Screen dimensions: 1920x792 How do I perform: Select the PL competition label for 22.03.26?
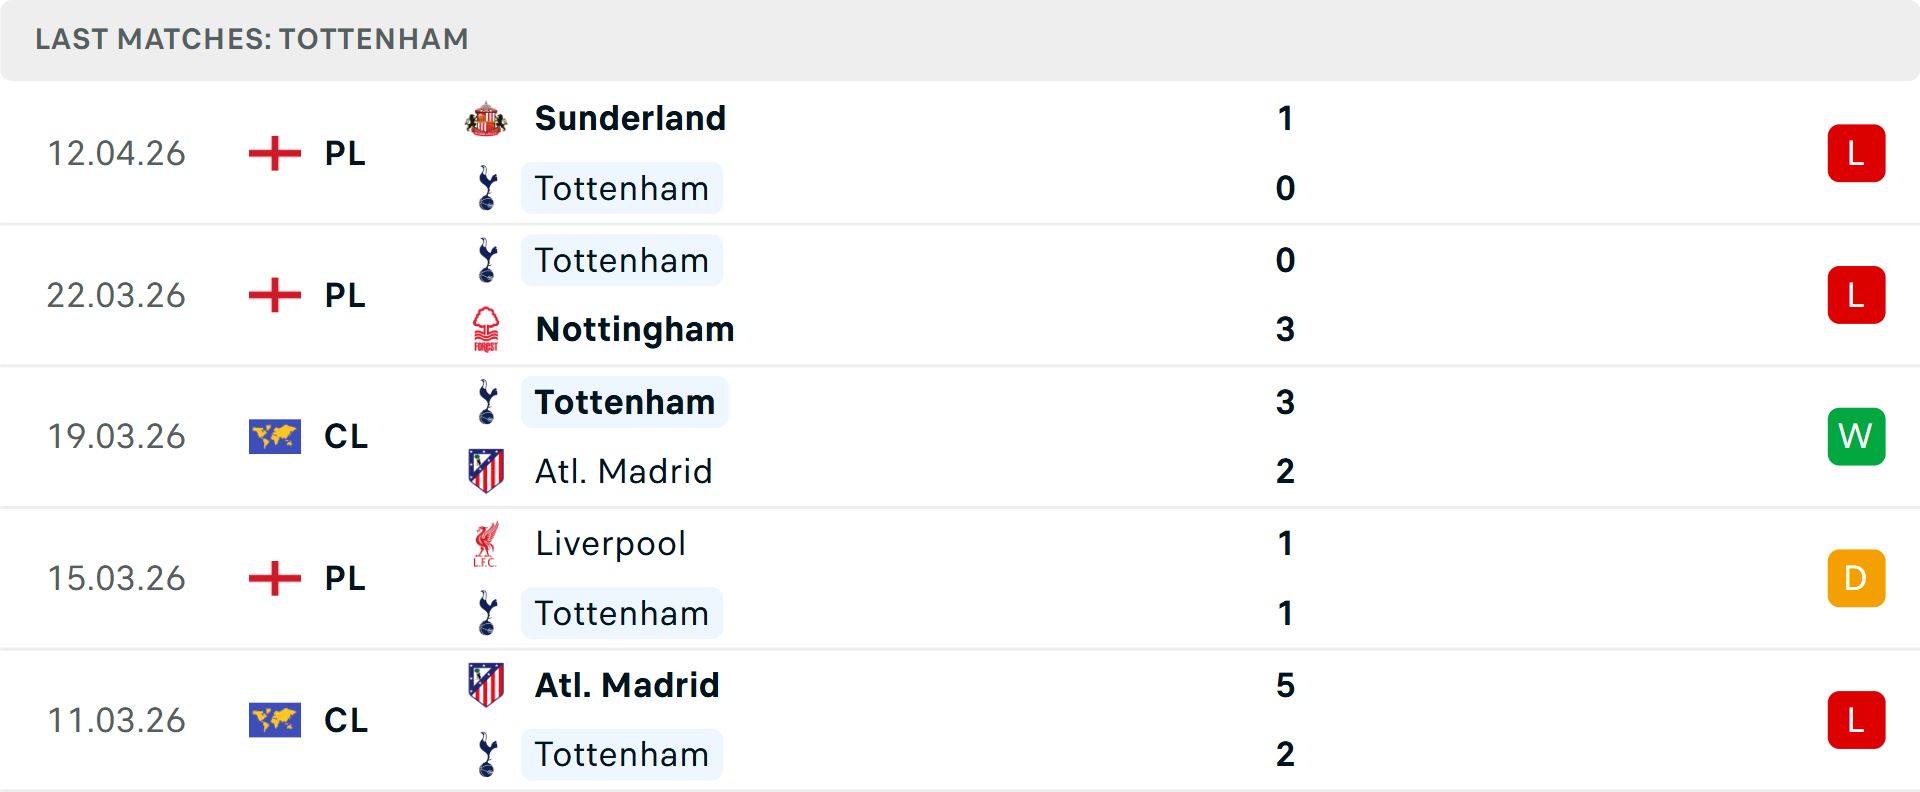(344, 295)
